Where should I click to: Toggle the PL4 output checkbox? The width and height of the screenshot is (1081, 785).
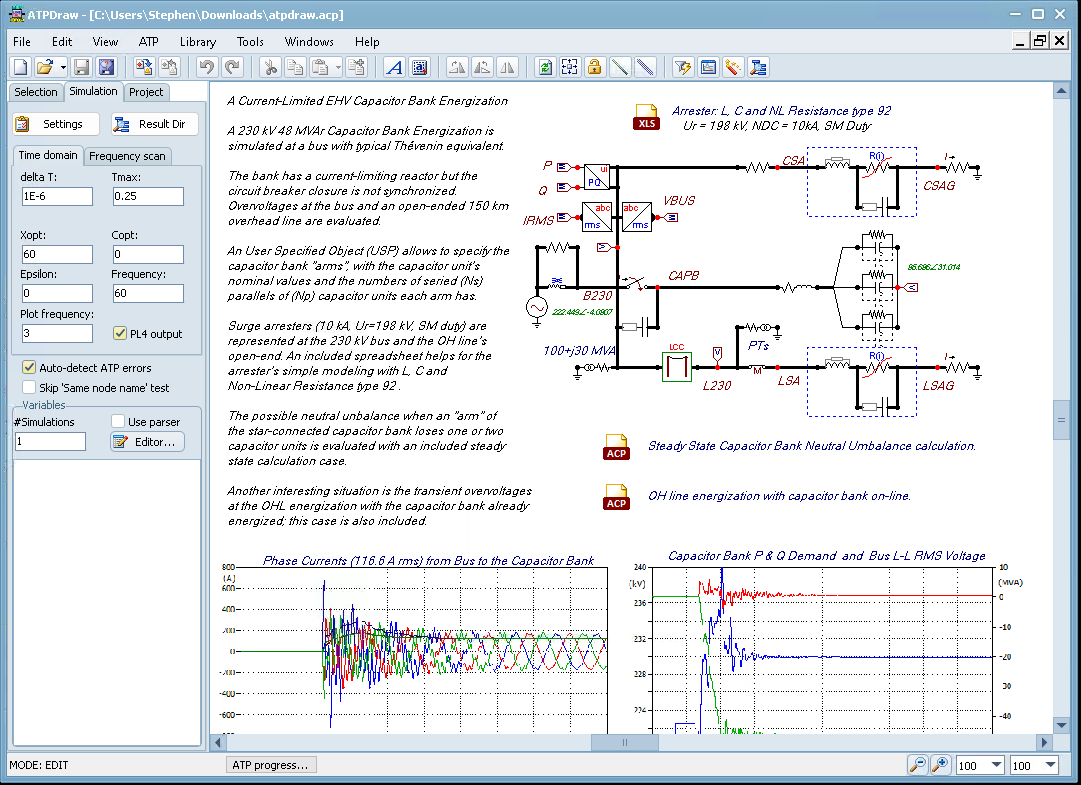point(121,333)
